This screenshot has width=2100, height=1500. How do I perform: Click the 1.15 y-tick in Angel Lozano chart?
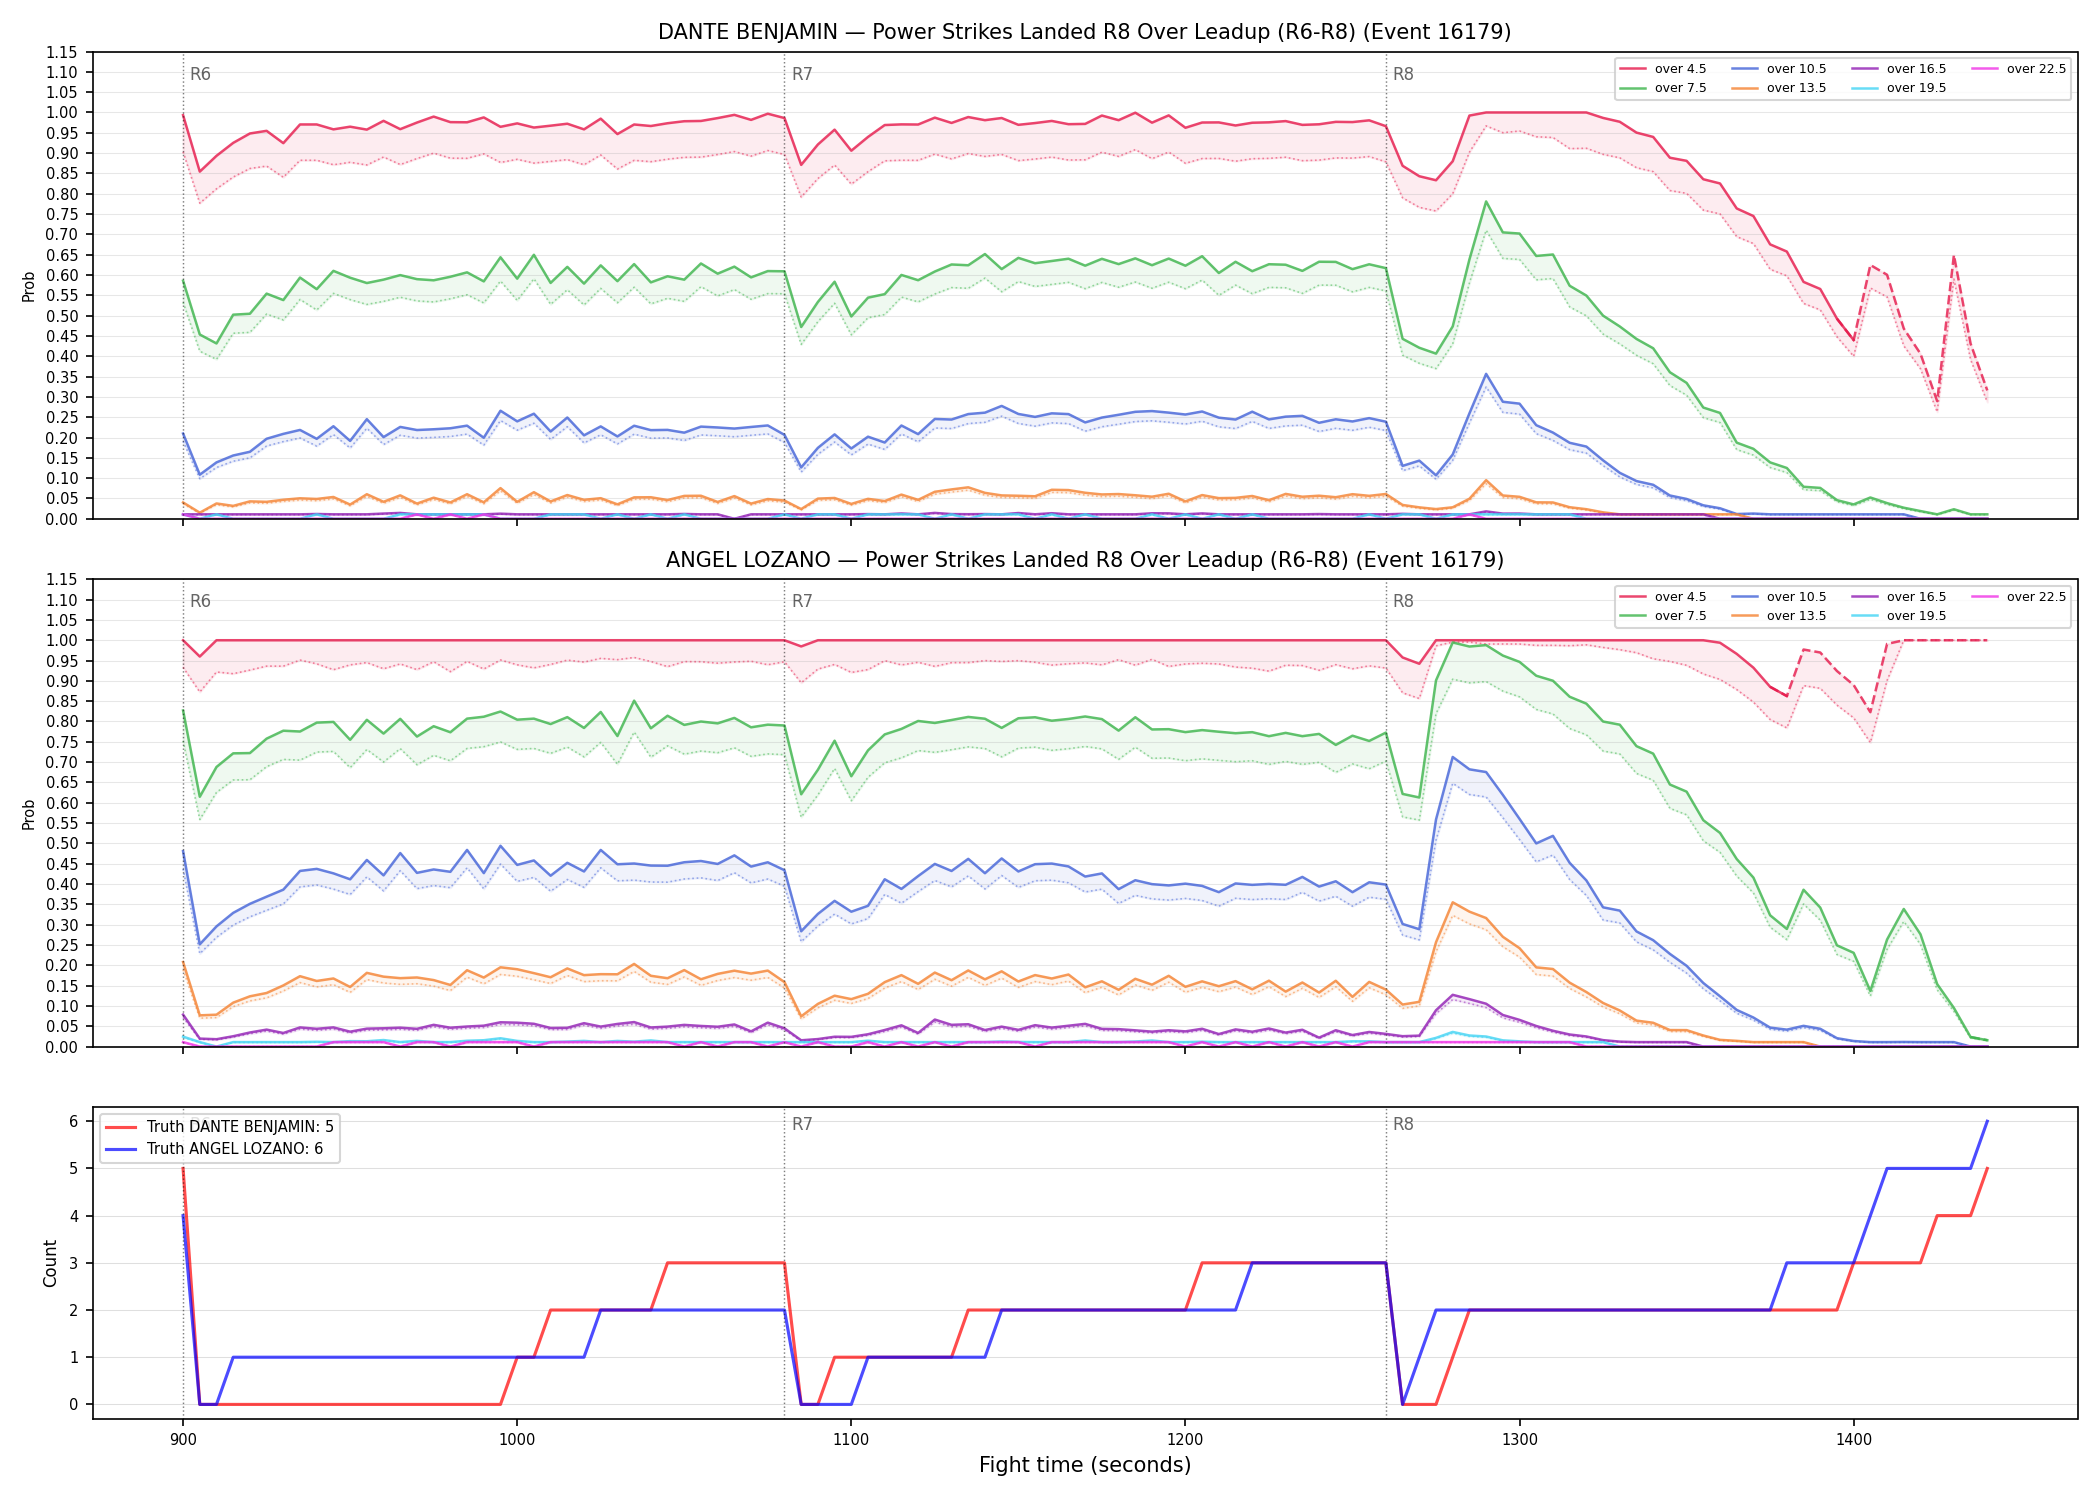[62, 580]
